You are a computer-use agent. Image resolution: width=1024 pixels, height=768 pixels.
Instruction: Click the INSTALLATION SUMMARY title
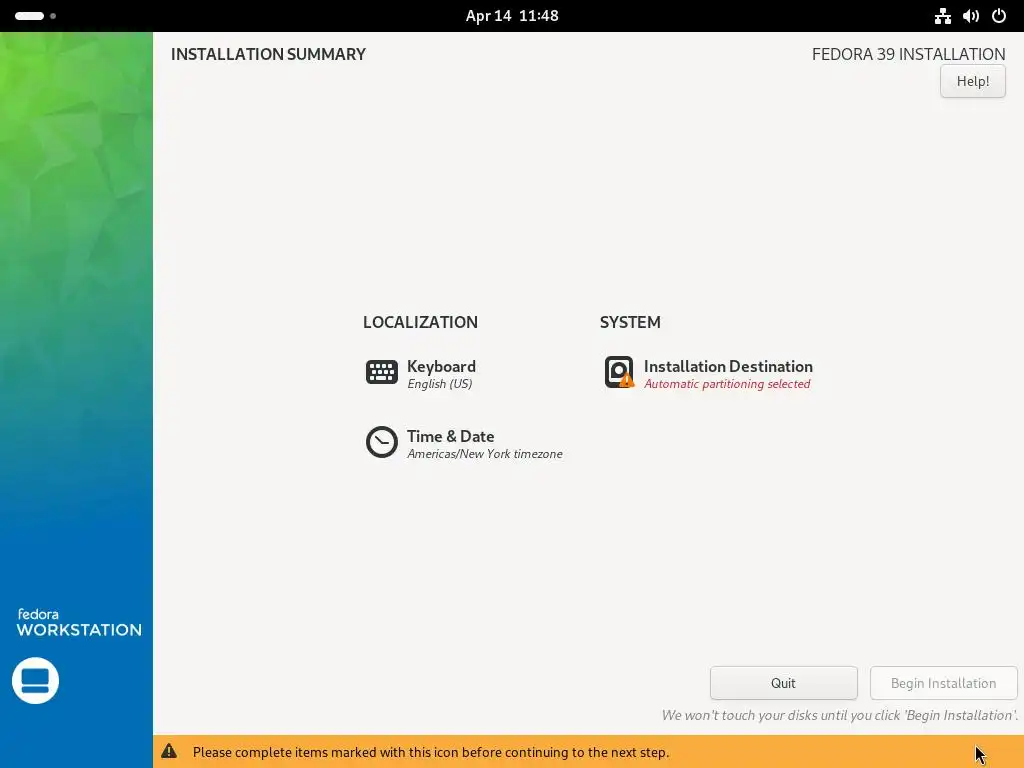click(x=268, y=54)
